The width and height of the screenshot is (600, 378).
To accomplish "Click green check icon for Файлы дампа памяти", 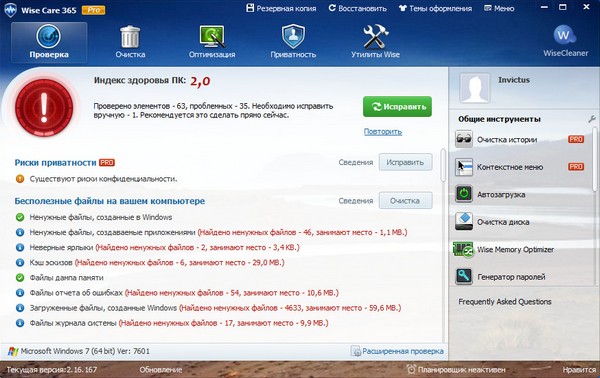I will pos(20,278).
